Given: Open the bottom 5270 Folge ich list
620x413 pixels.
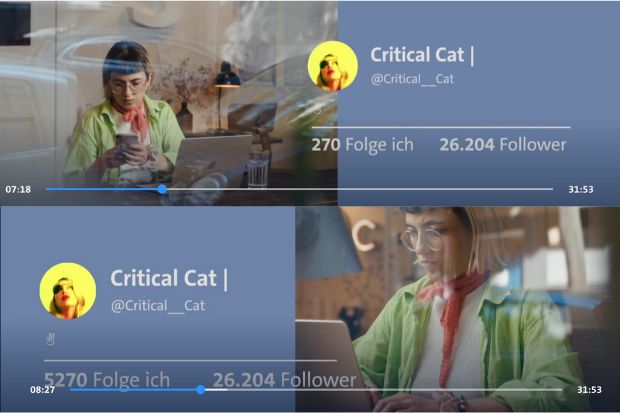Looking at the screenshot, I should pyautogui.click(x=107, y=380).
